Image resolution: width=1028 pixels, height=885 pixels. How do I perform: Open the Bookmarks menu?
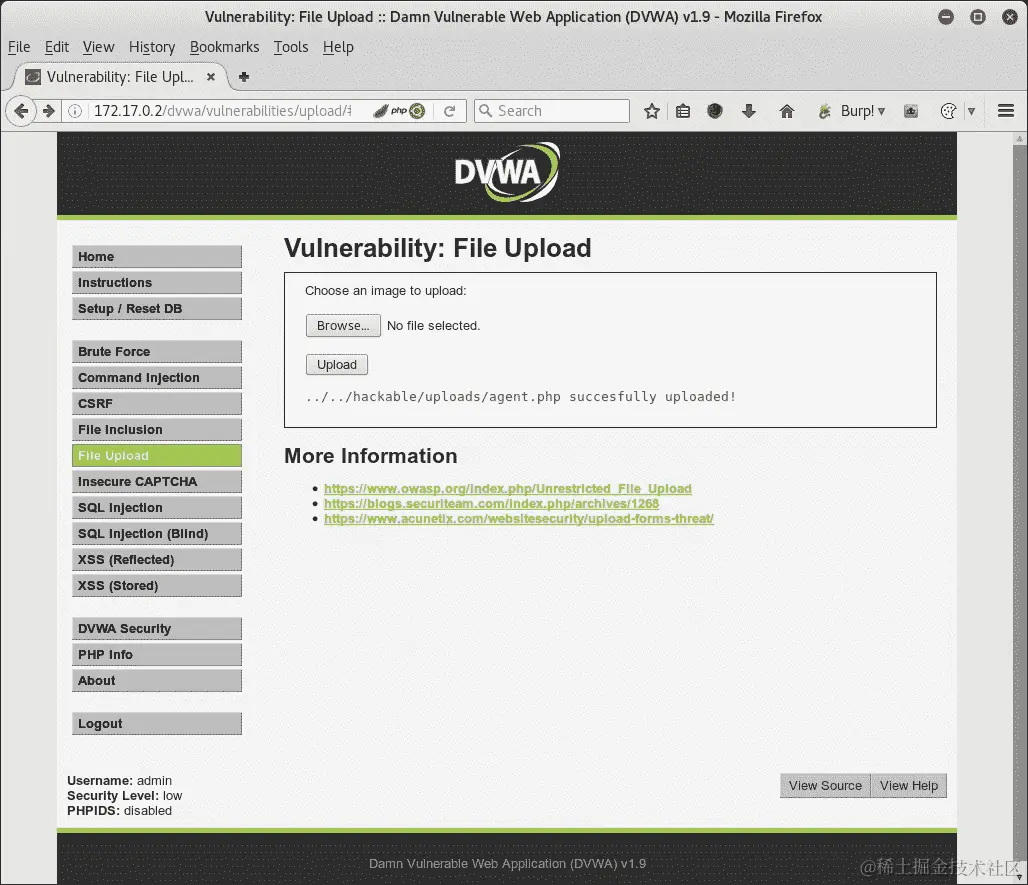click(x=224, y=47)
